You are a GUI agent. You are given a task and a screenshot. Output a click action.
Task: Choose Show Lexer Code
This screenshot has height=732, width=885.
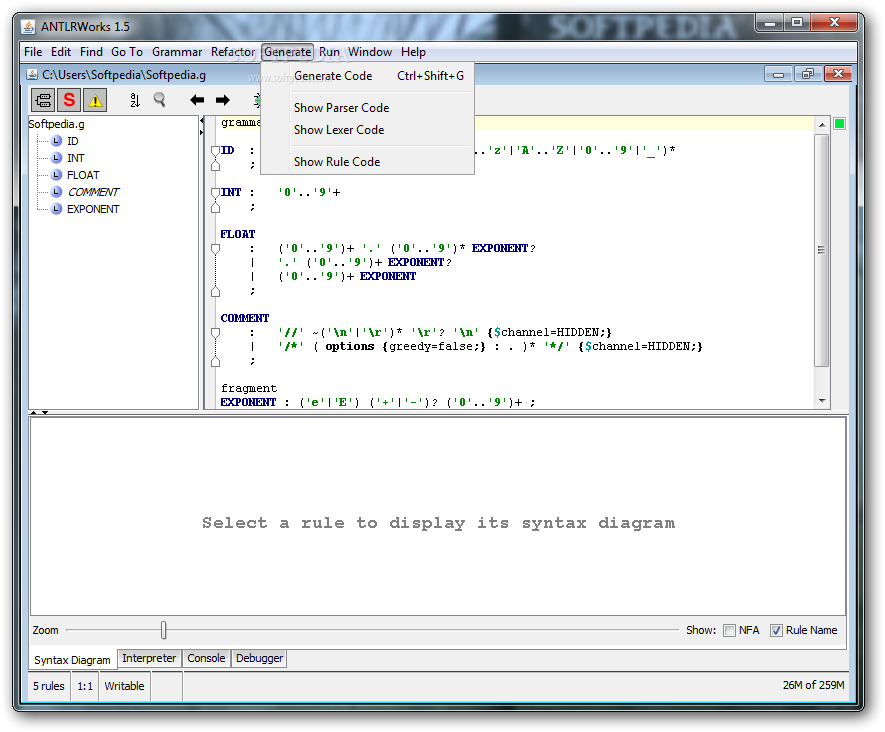coord(367,130)
